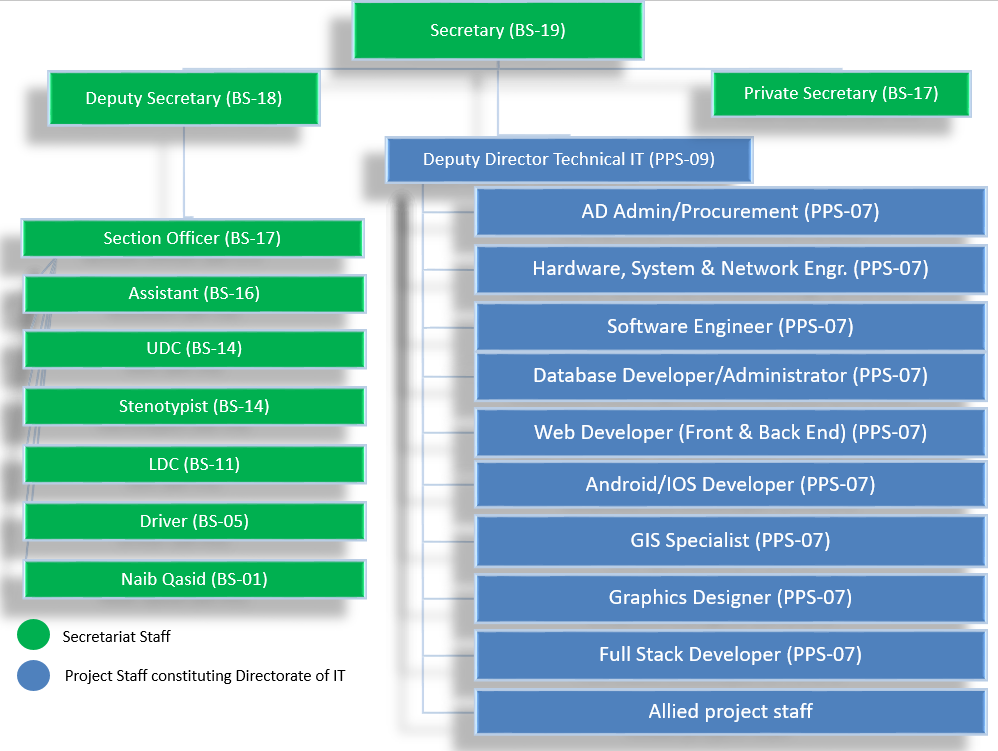
Task: Click the LDC (BS-11) box
Action: [x=194, y=464]
